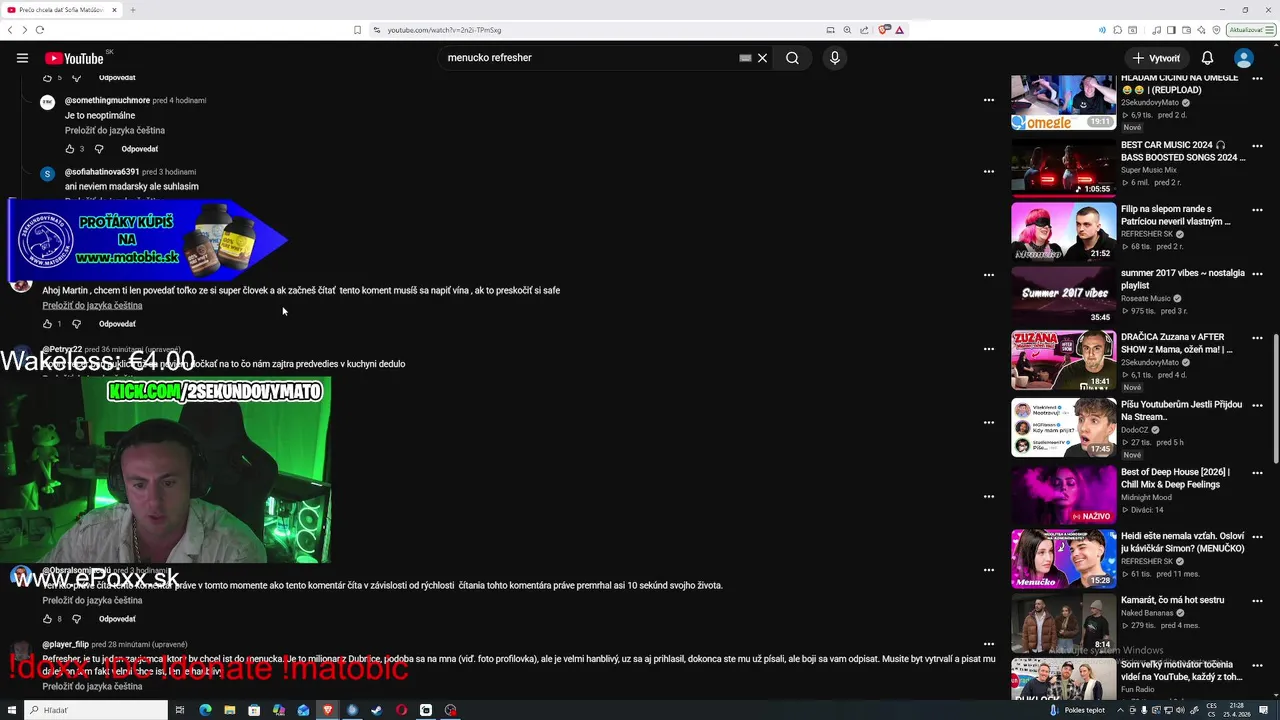Dislike the comment by @somethingmuchmore
This screenshot has width=1280, height=720.
(x=99, y=149)
